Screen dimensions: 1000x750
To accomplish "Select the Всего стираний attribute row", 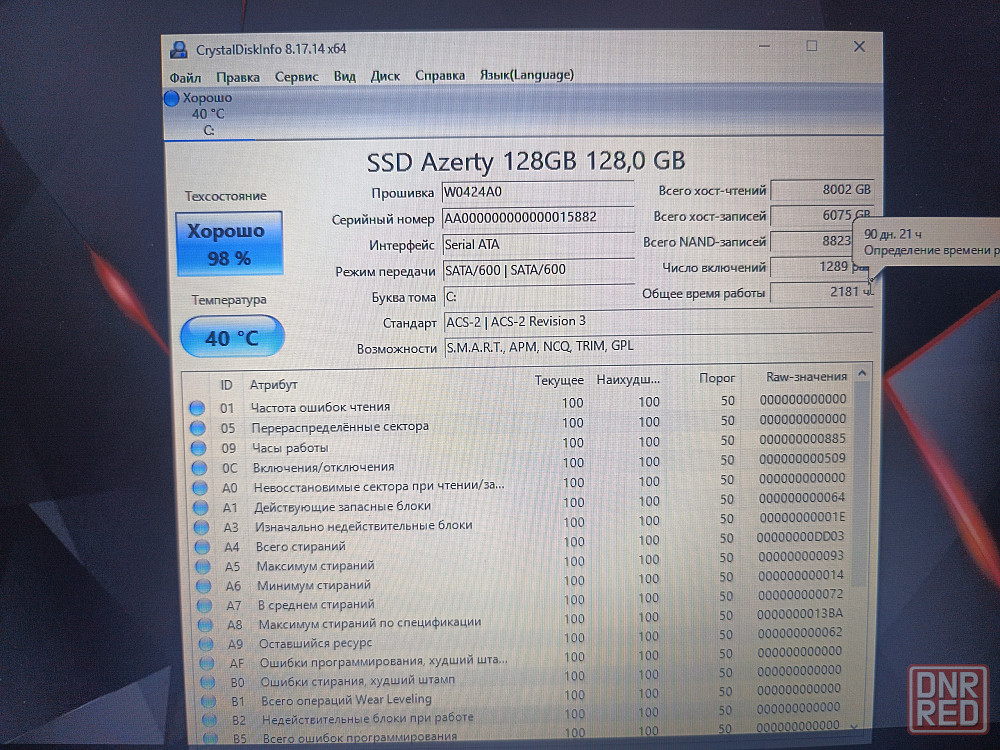I will tap(523, 543).
